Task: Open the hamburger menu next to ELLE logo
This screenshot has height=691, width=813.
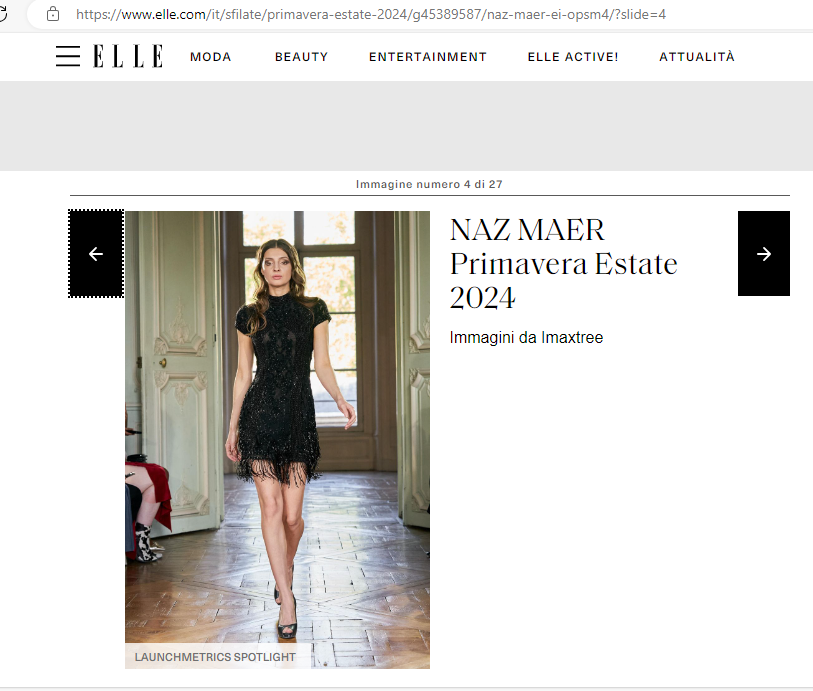Action: coord(68,56)
